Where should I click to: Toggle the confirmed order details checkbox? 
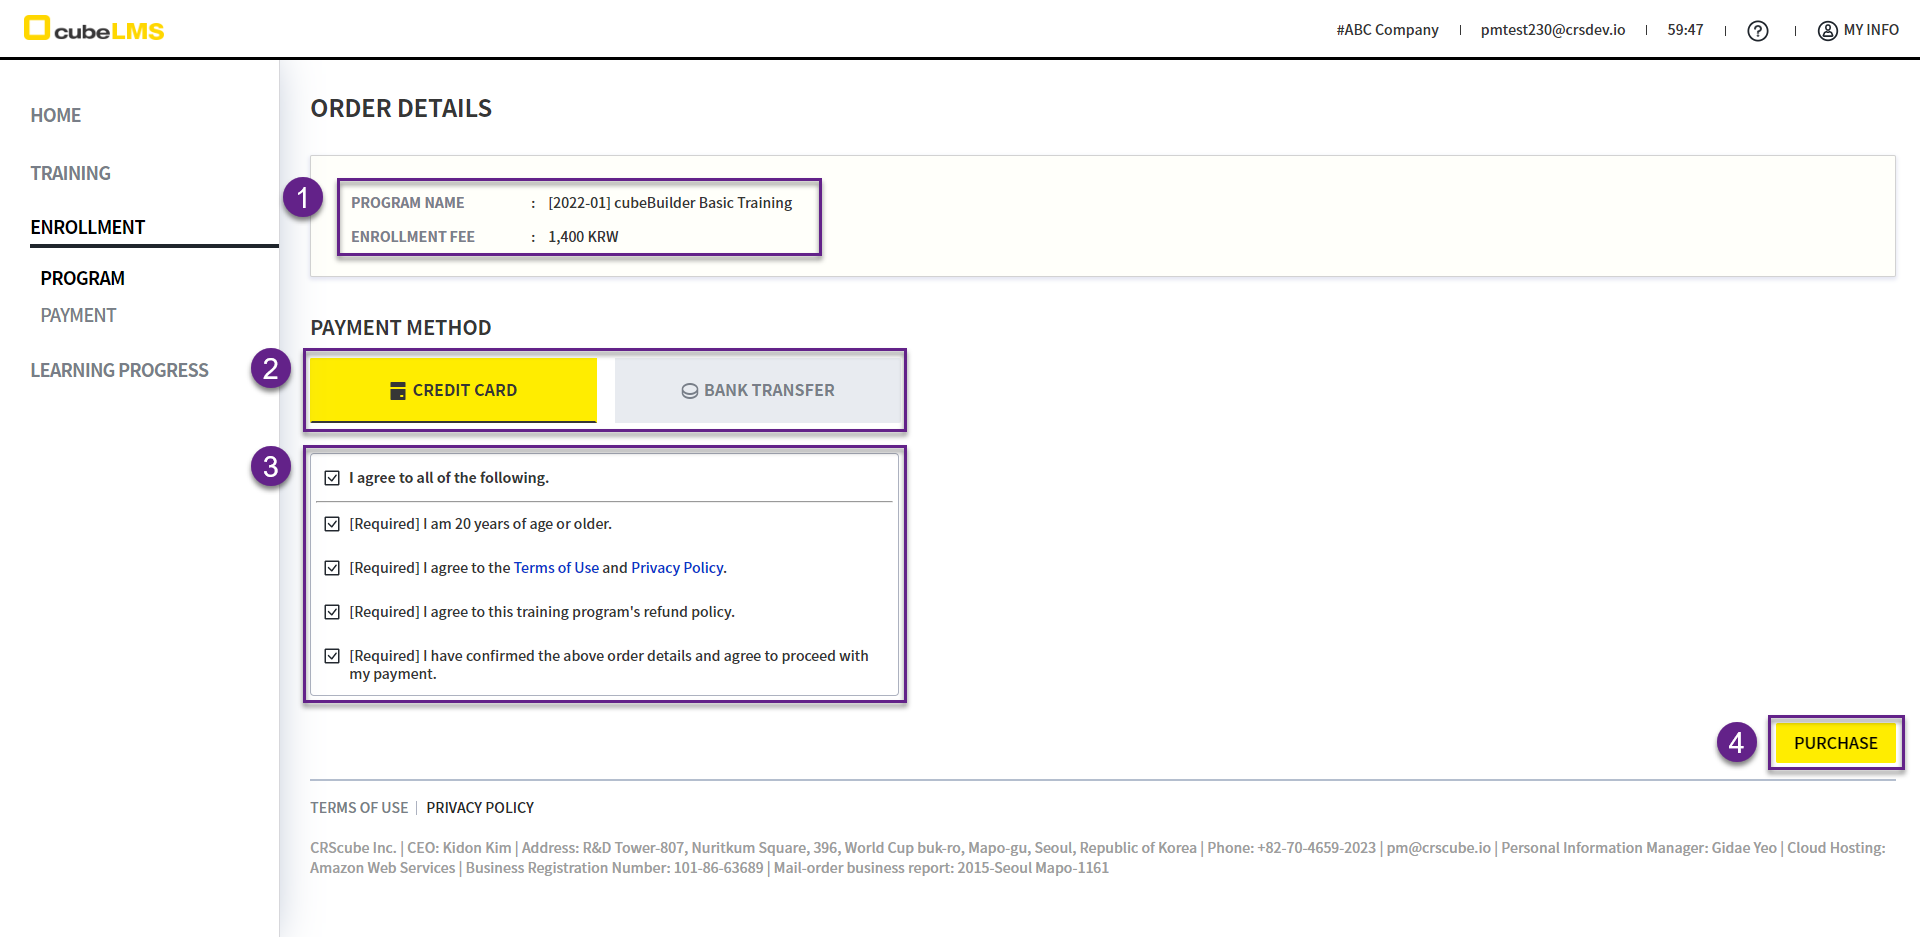tap(332, 656)
